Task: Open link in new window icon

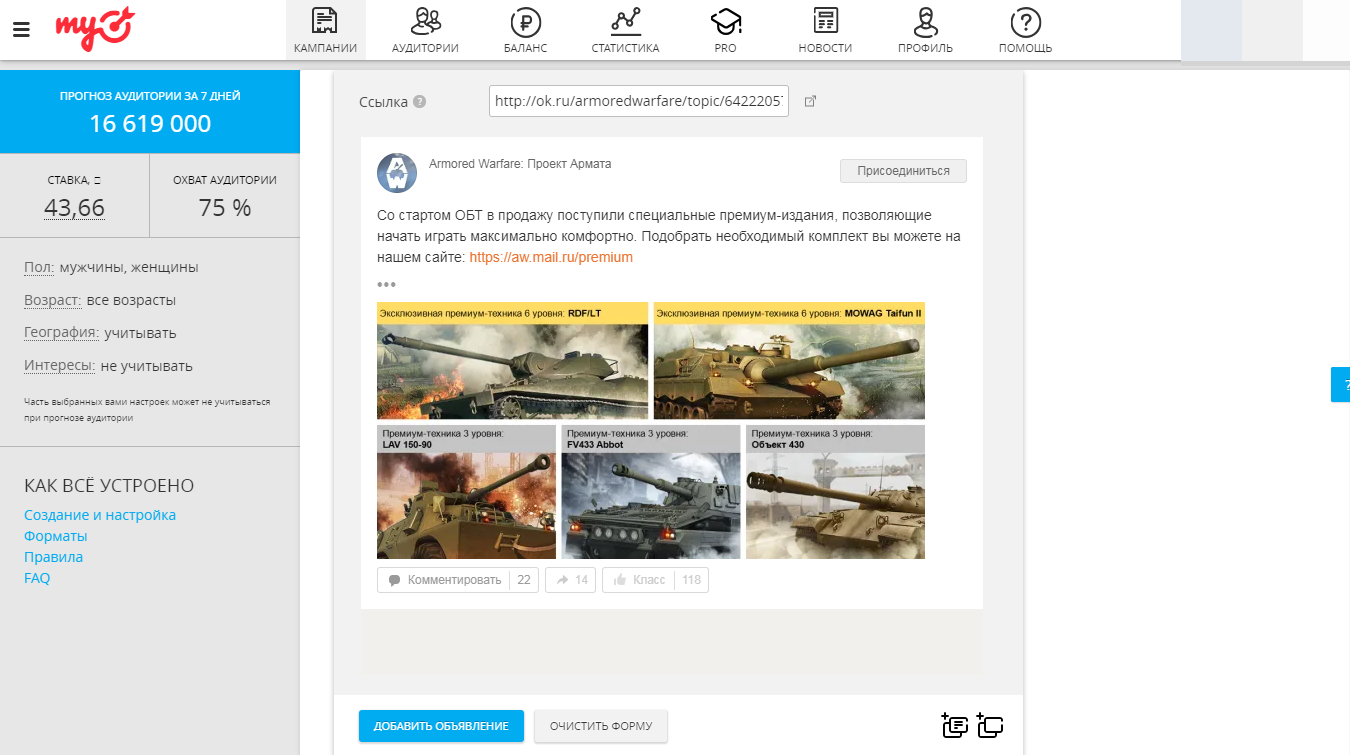Action: coord(811,101)
